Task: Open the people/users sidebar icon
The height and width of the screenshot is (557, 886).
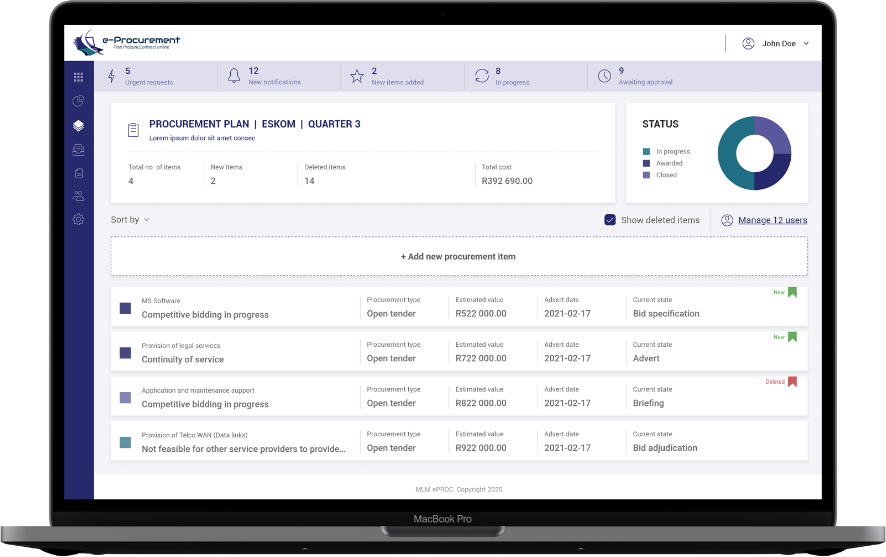Action: pyautogui.click(x=79, y=196)
